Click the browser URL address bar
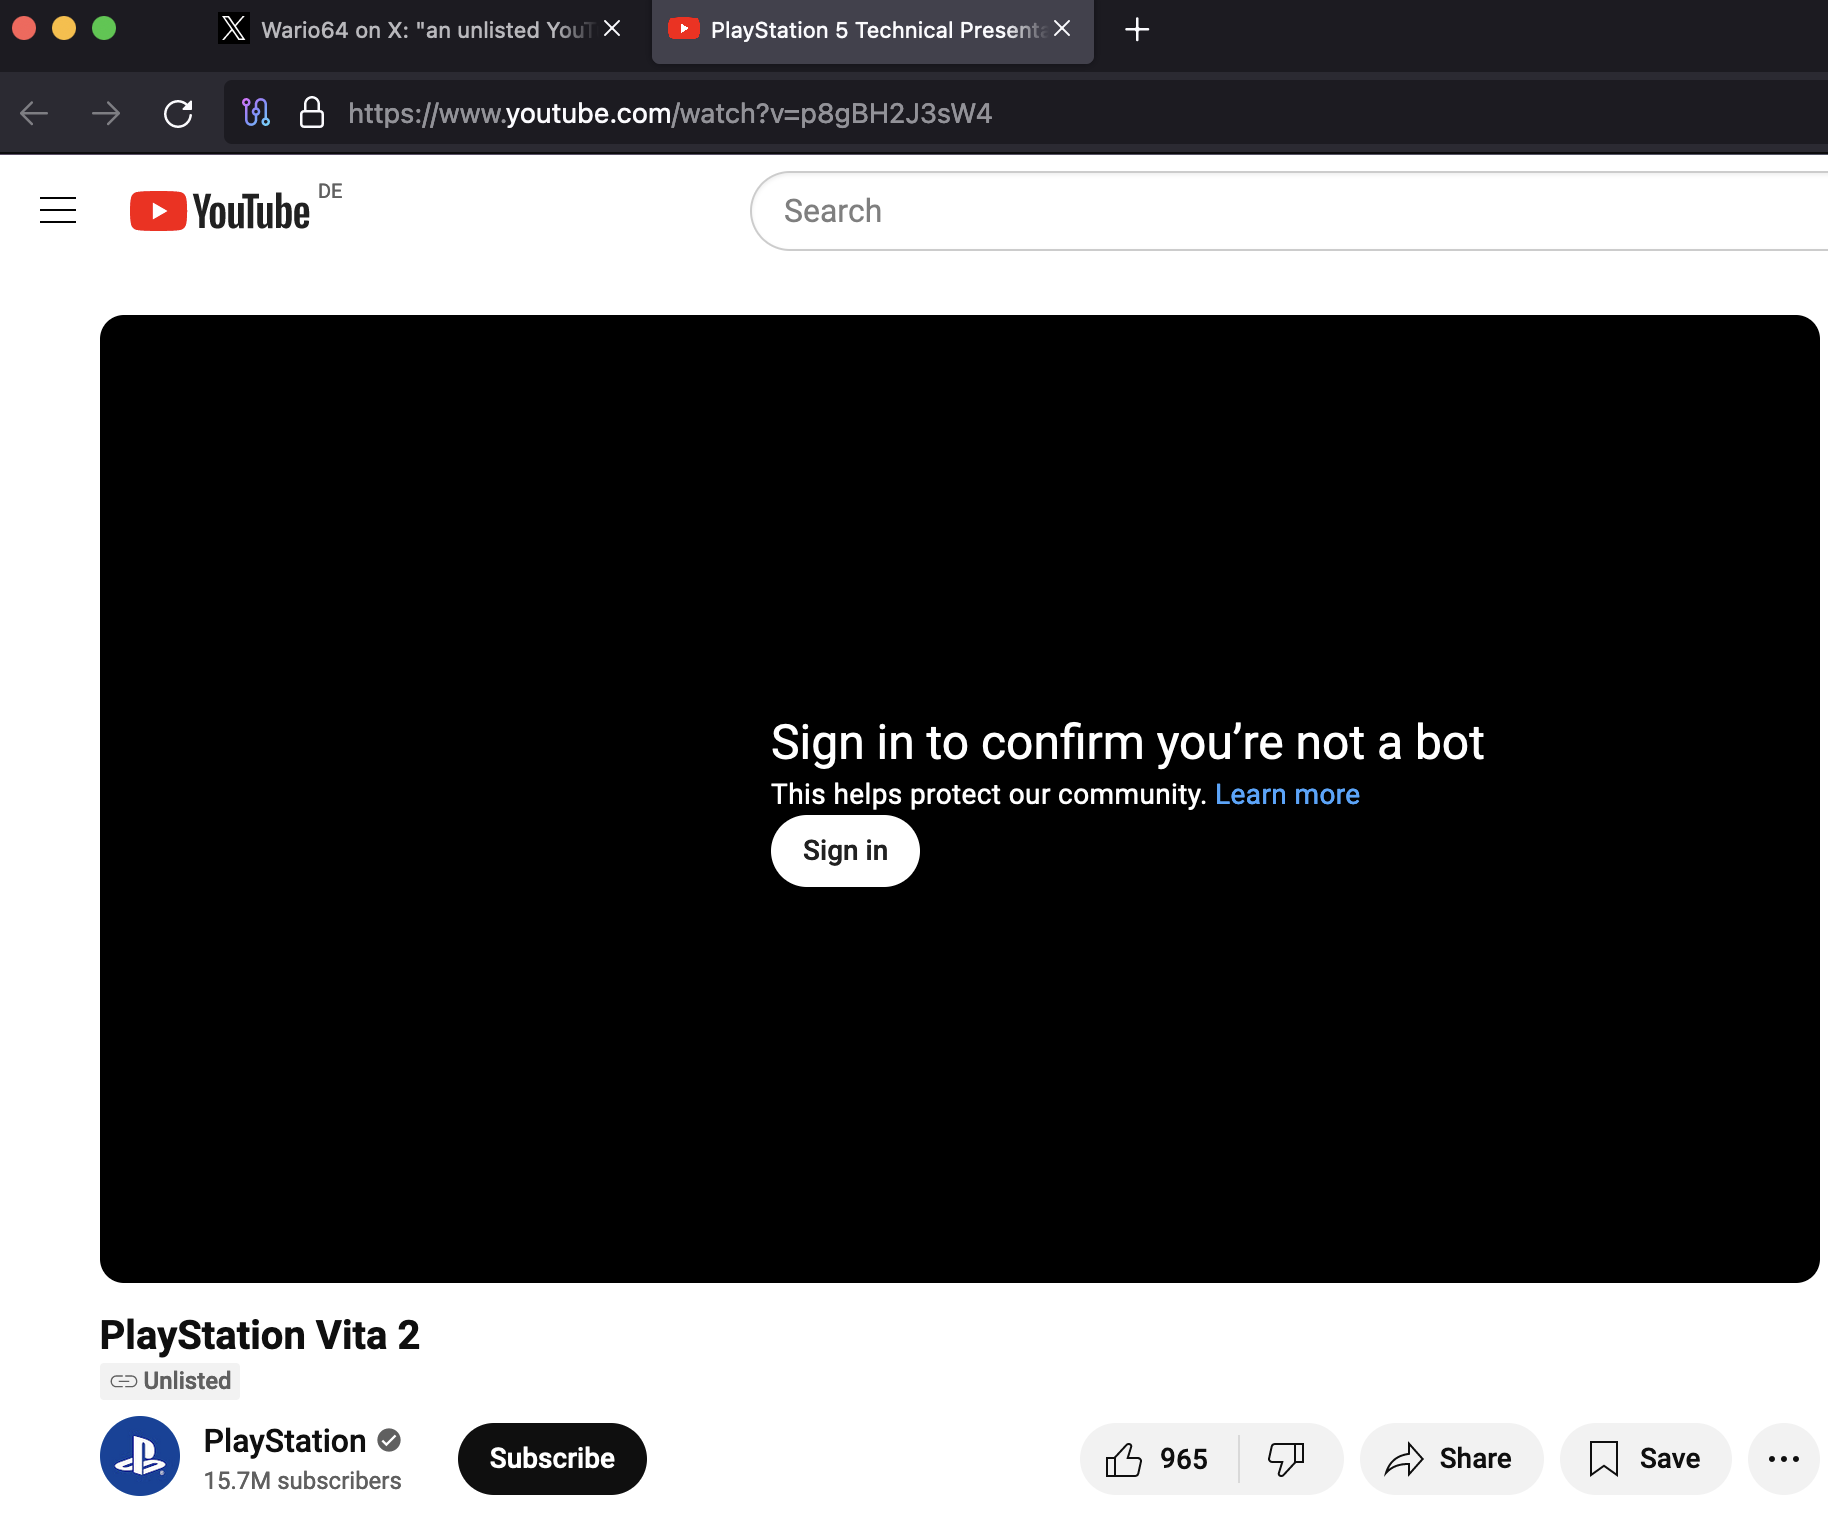Screen dimensions: 1828x1518 (1026, 113)
